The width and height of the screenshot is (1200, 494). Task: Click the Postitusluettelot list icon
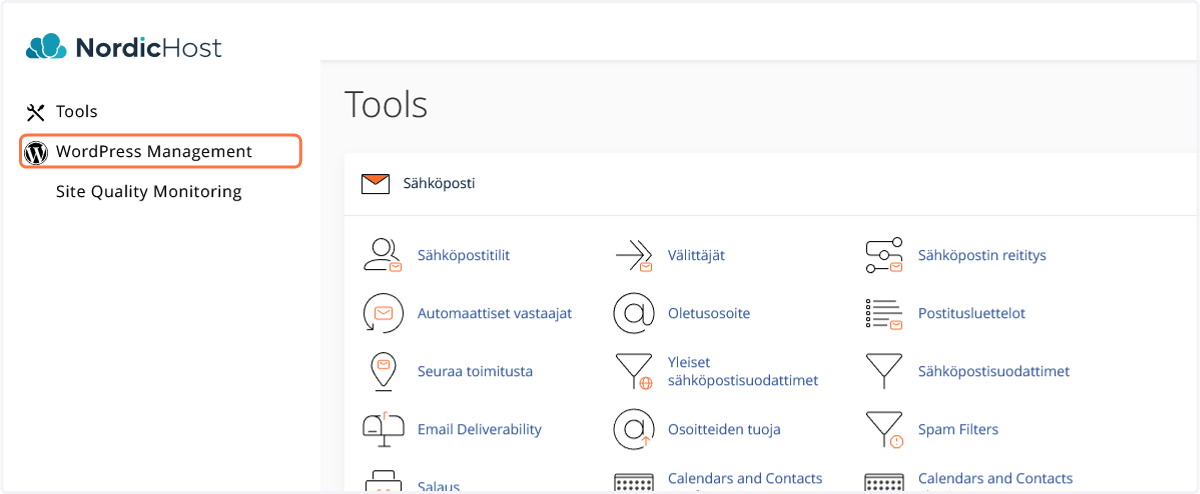point(883,313)
